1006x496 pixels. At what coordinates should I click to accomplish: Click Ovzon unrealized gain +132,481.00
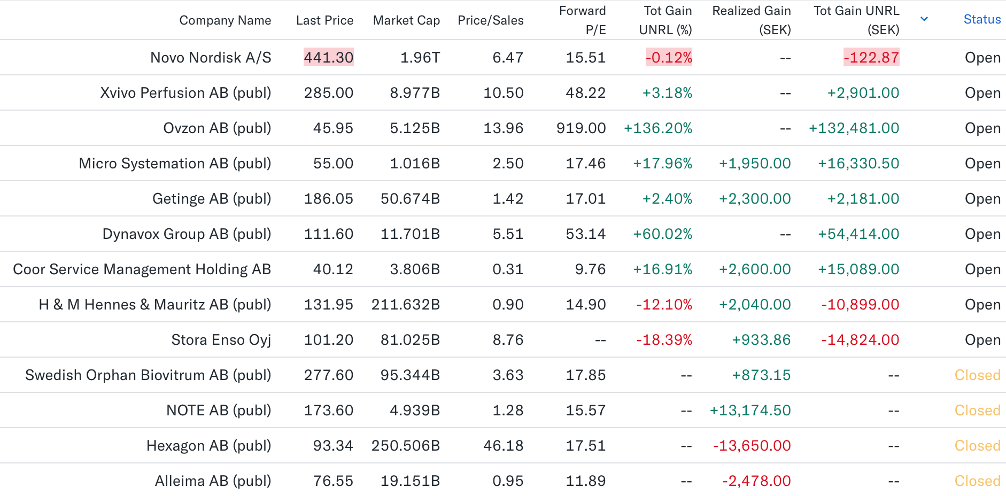point(854,128)
